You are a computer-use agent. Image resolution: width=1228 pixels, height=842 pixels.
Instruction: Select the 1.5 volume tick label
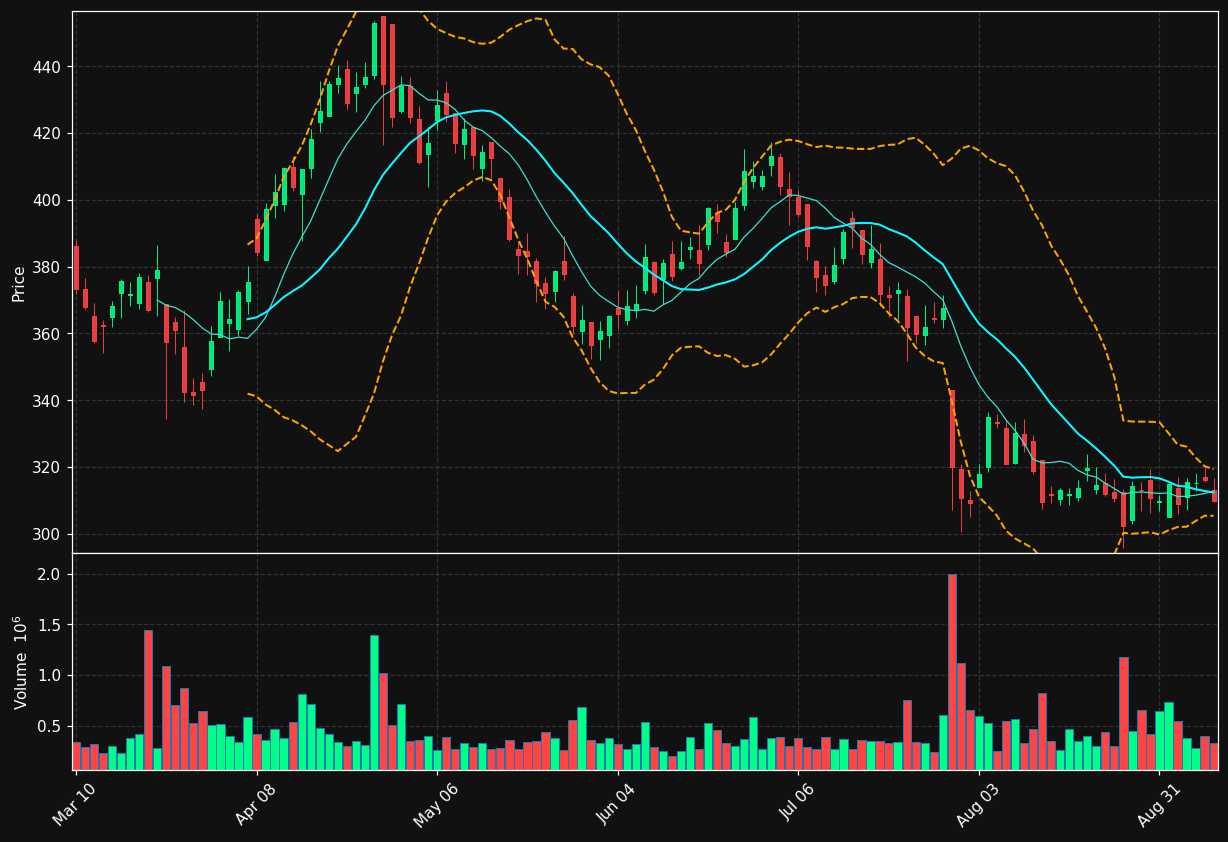click(50, 625)
